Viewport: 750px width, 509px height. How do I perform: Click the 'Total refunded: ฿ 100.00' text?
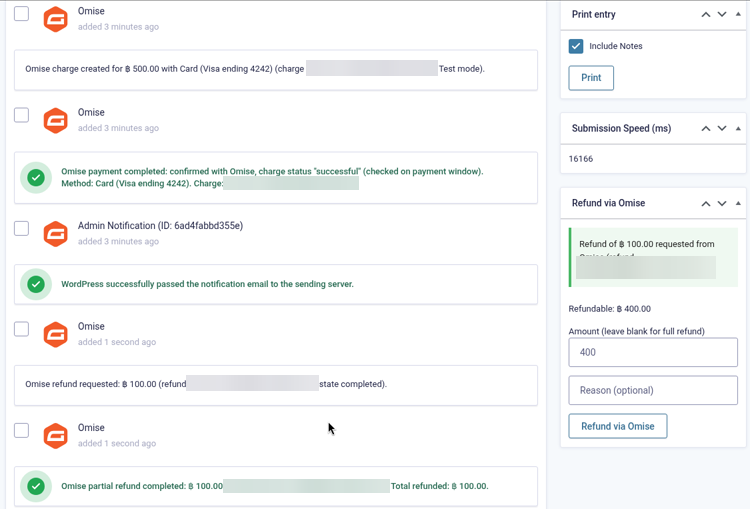pyautogui.click(x=440, y=486)
